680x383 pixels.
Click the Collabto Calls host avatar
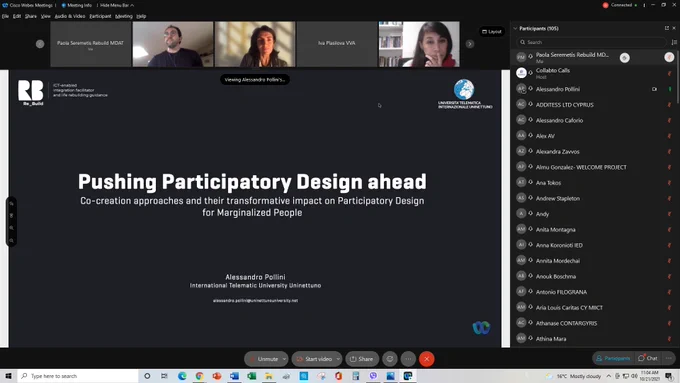521,73
